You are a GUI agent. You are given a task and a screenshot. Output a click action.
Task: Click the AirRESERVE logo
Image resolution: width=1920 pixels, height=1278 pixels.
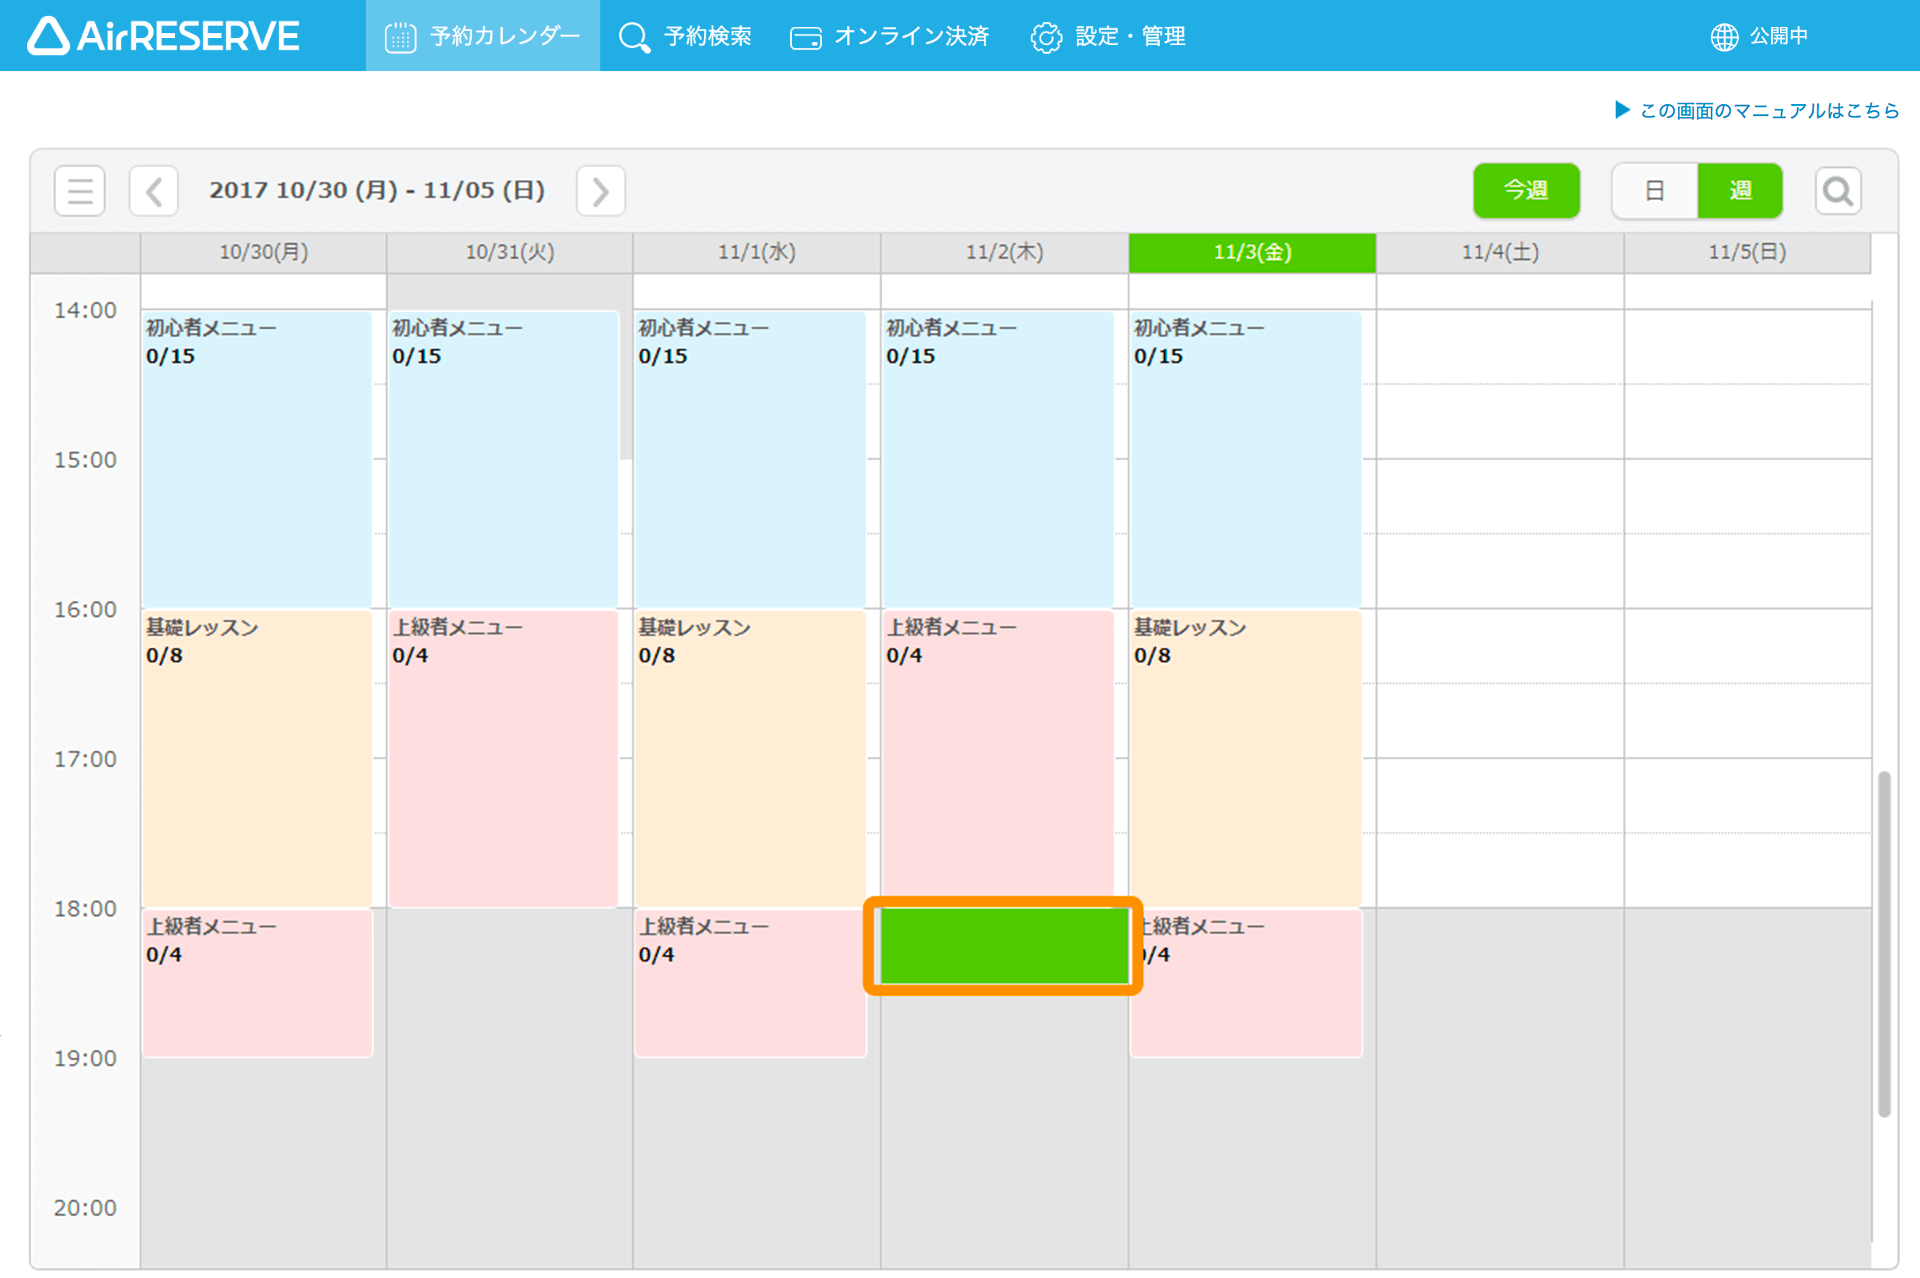click(x=163, y=36)
